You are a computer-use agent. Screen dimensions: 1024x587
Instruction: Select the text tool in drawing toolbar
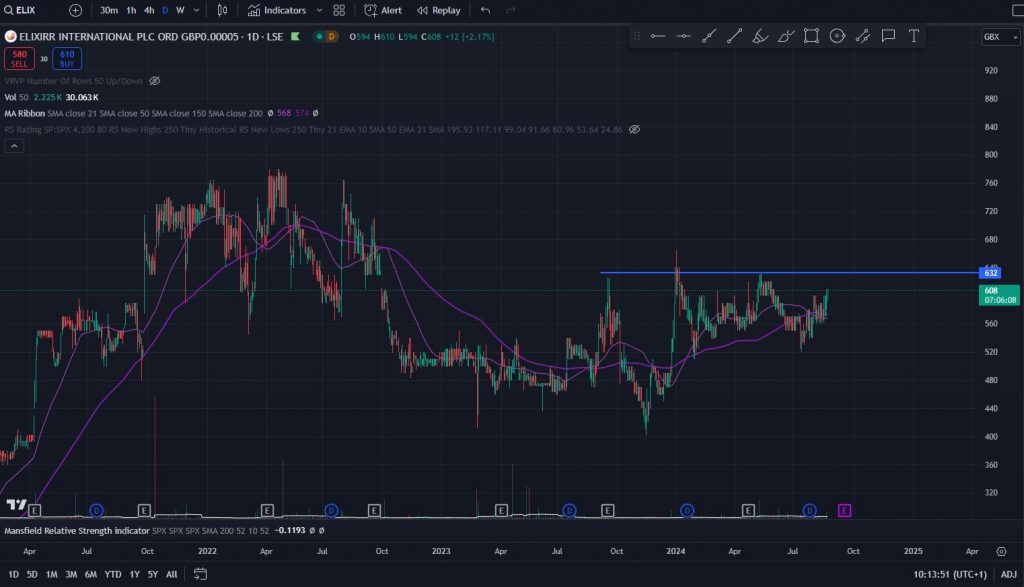[x=914, y=36]
